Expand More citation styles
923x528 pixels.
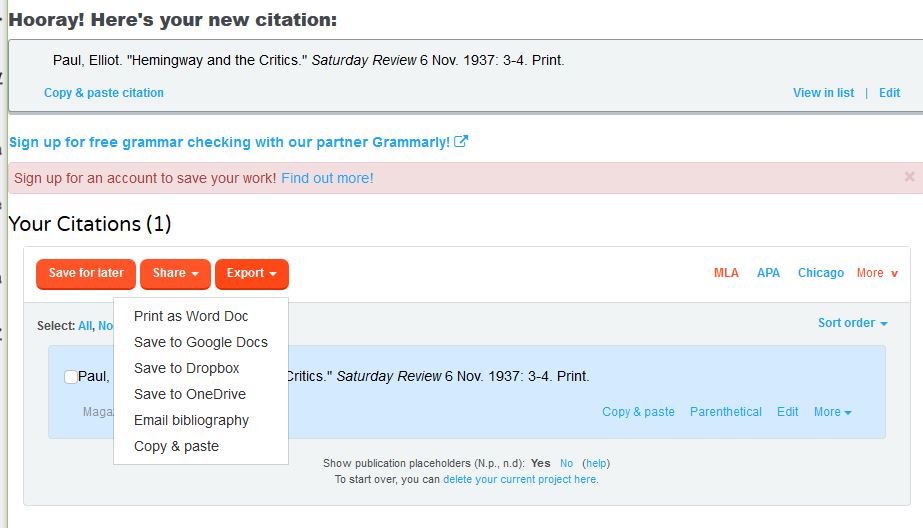coord(876,273)
